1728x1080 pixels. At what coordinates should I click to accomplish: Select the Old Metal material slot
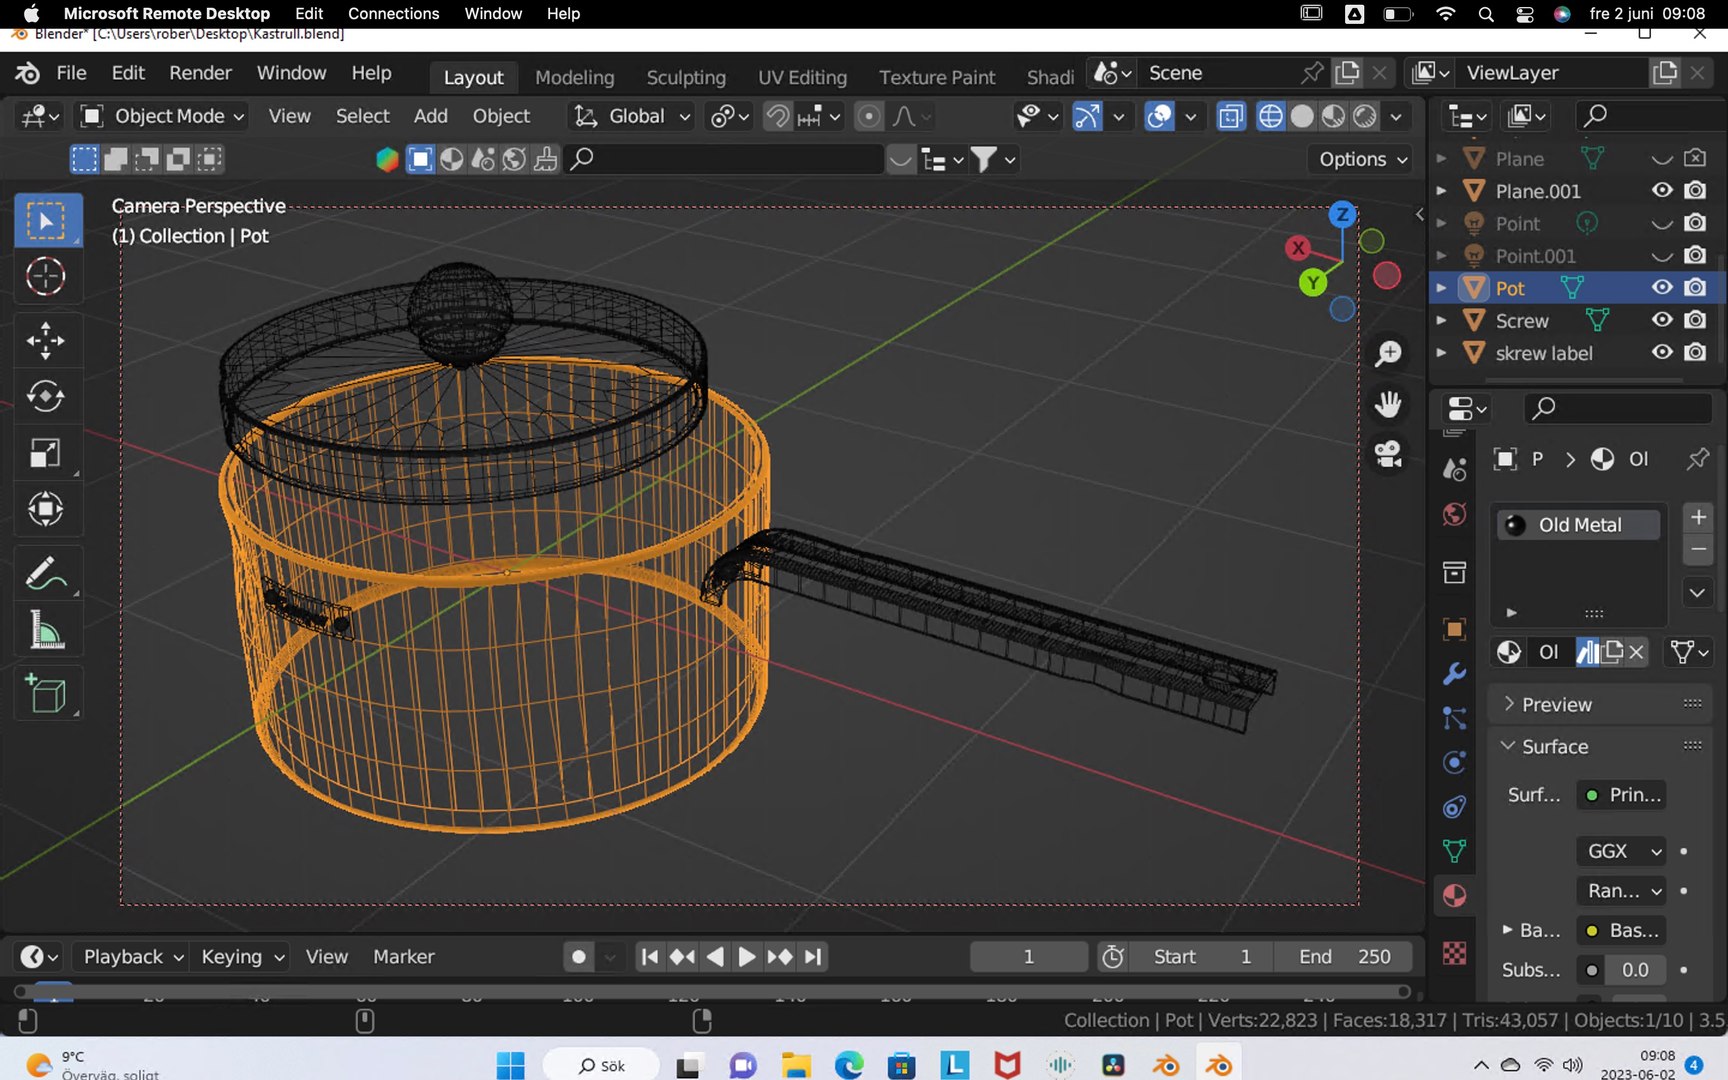coord(1579,525)
